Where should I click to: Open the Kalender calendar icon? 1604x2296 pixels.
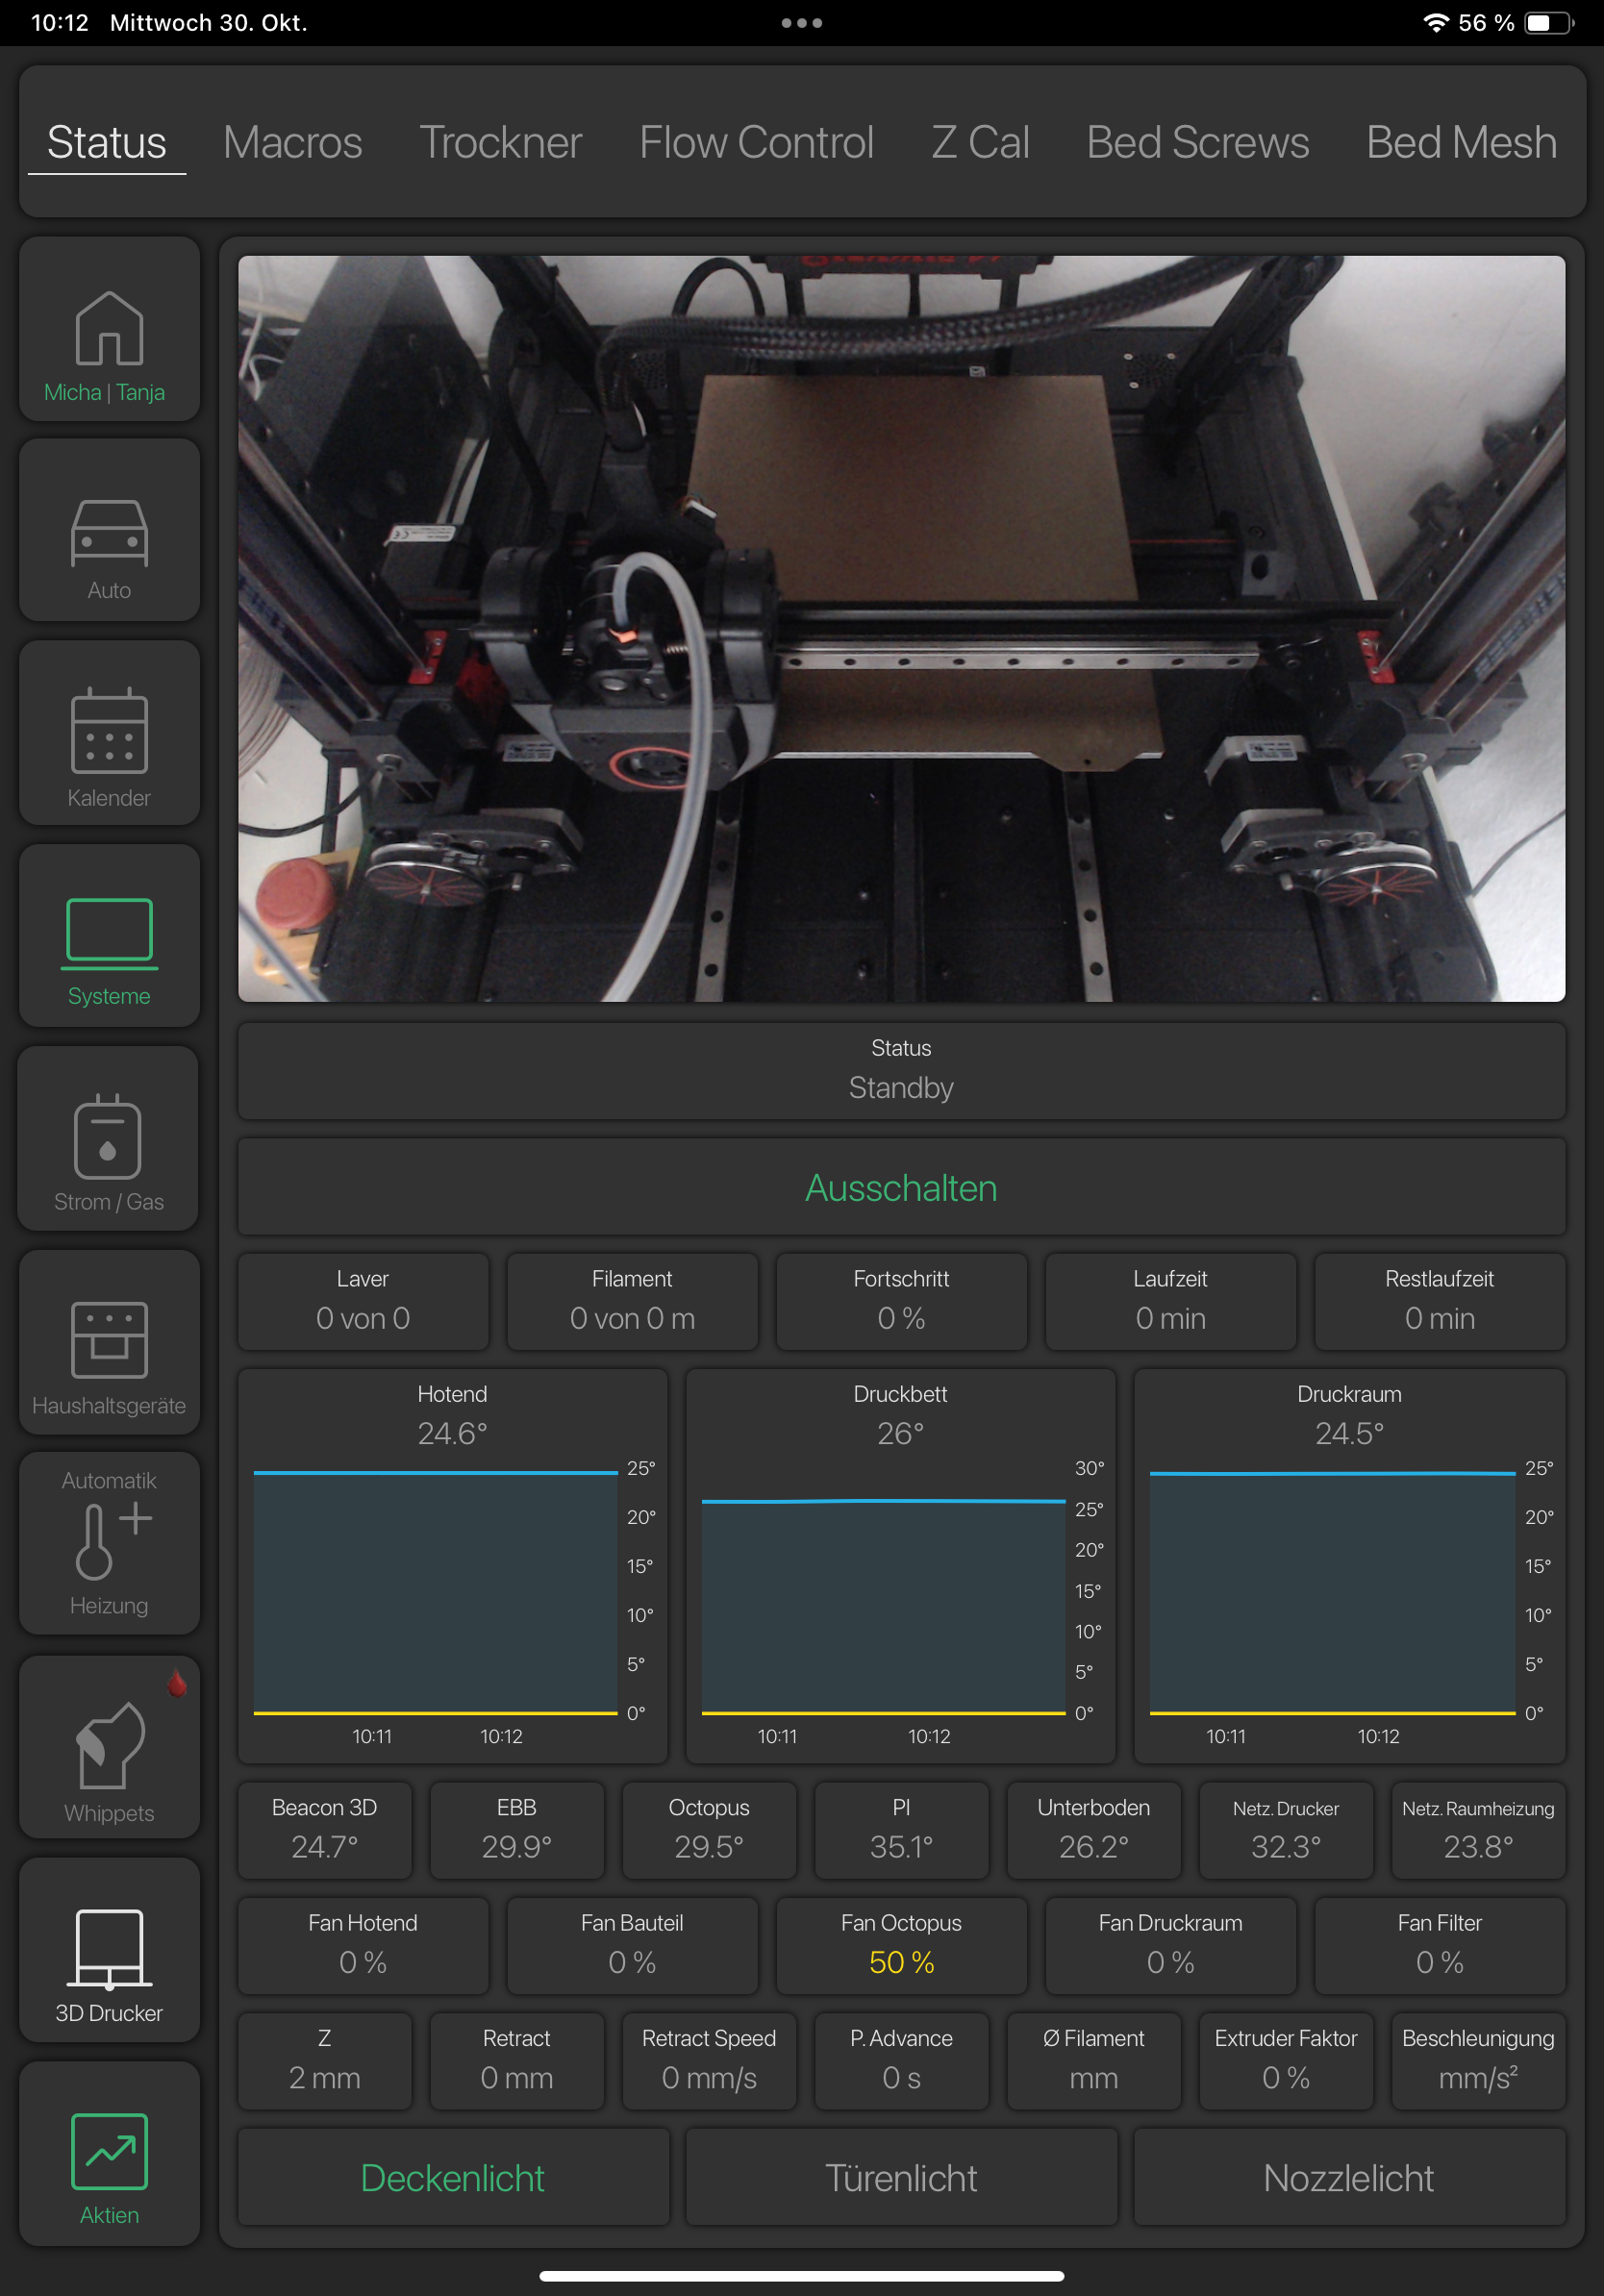109,732
